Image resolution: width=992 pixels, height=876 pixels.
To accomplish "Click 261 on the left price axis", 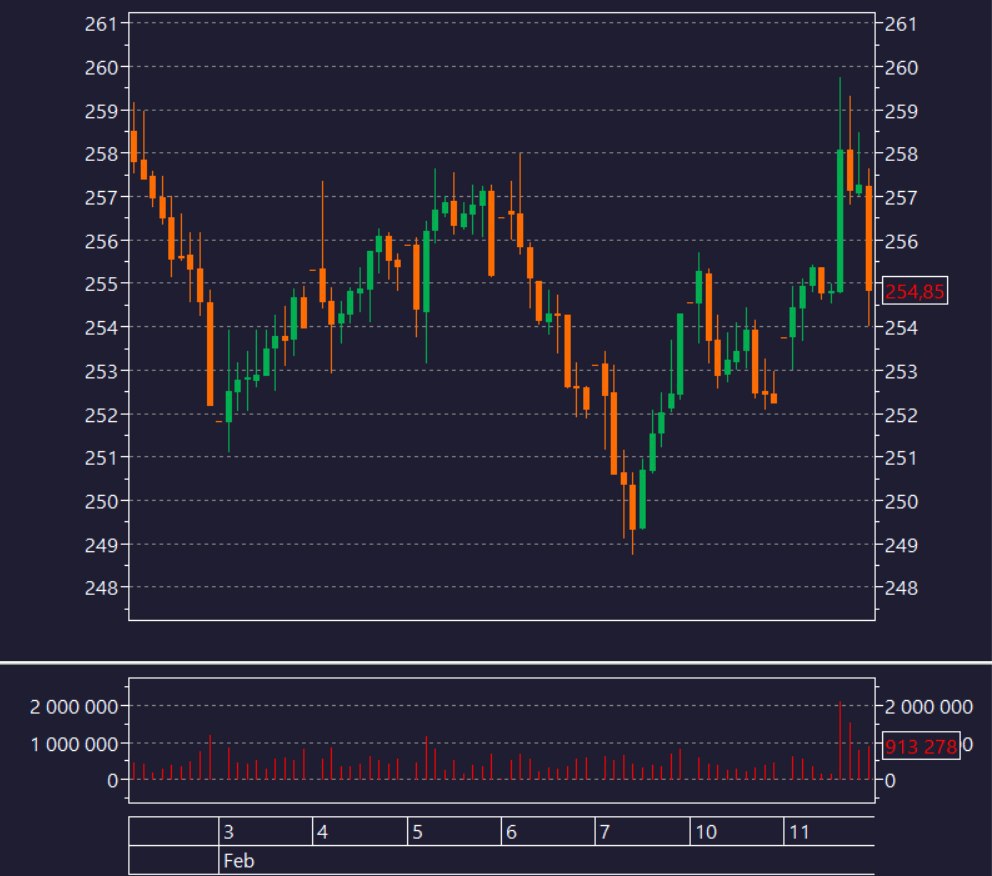I will tap(101, 24).
